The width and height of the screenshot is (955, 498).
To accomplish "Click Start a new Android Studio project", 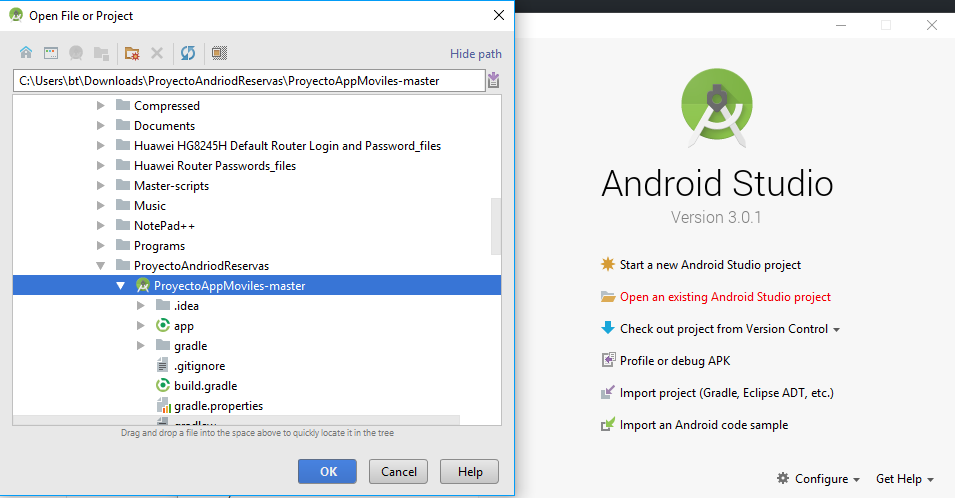I will pyautogui.click(x=710, y=265).
